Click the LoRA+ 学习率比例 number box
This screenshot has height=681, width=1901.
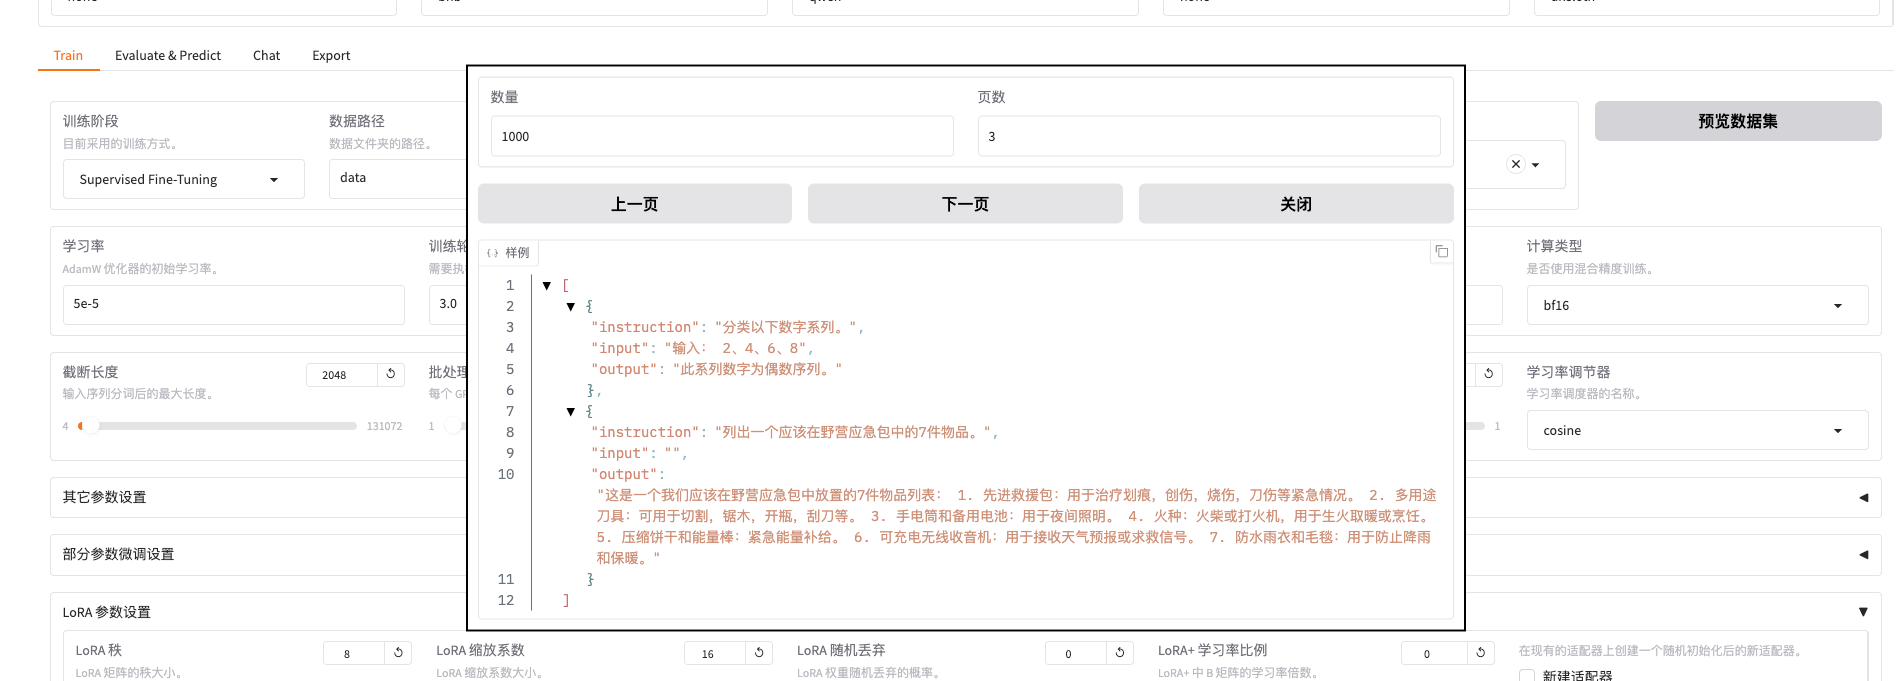[1434, 654]
